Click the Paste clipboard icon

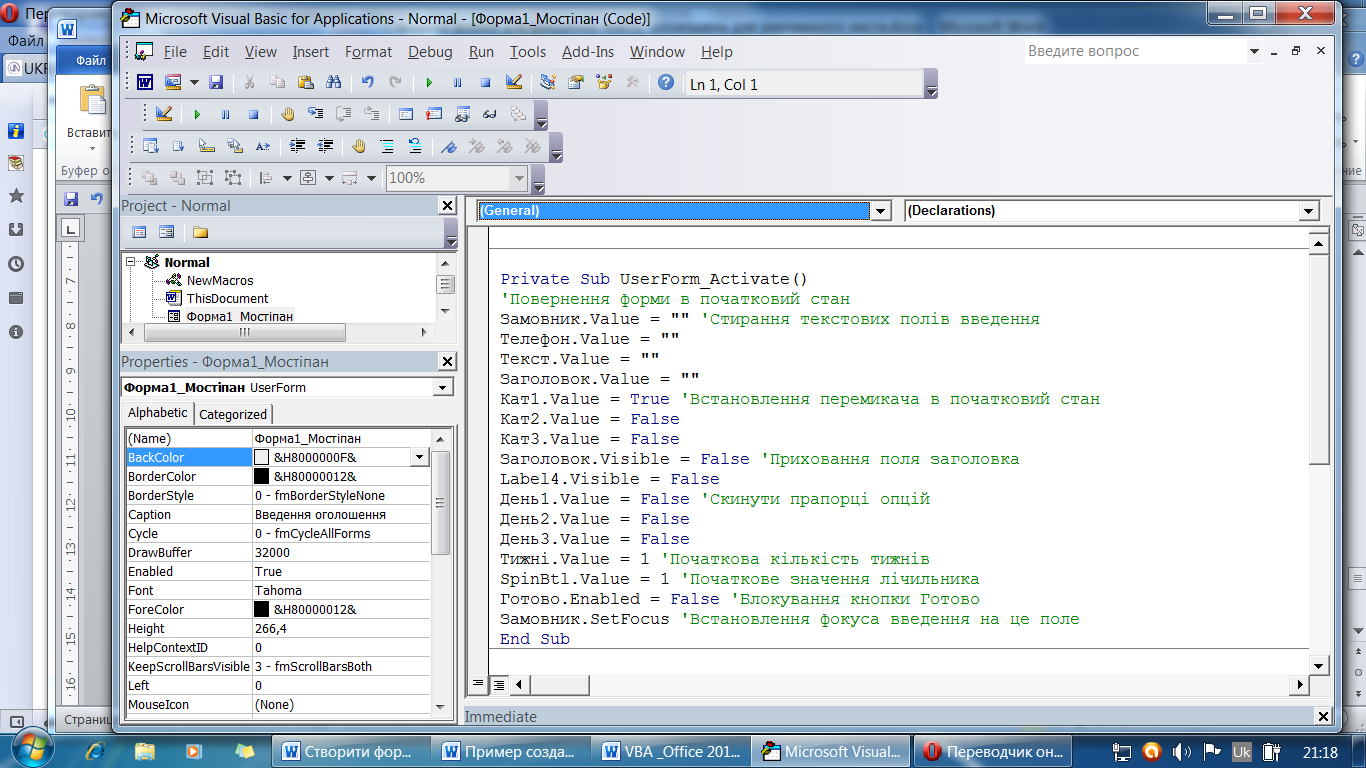[306, 83]
